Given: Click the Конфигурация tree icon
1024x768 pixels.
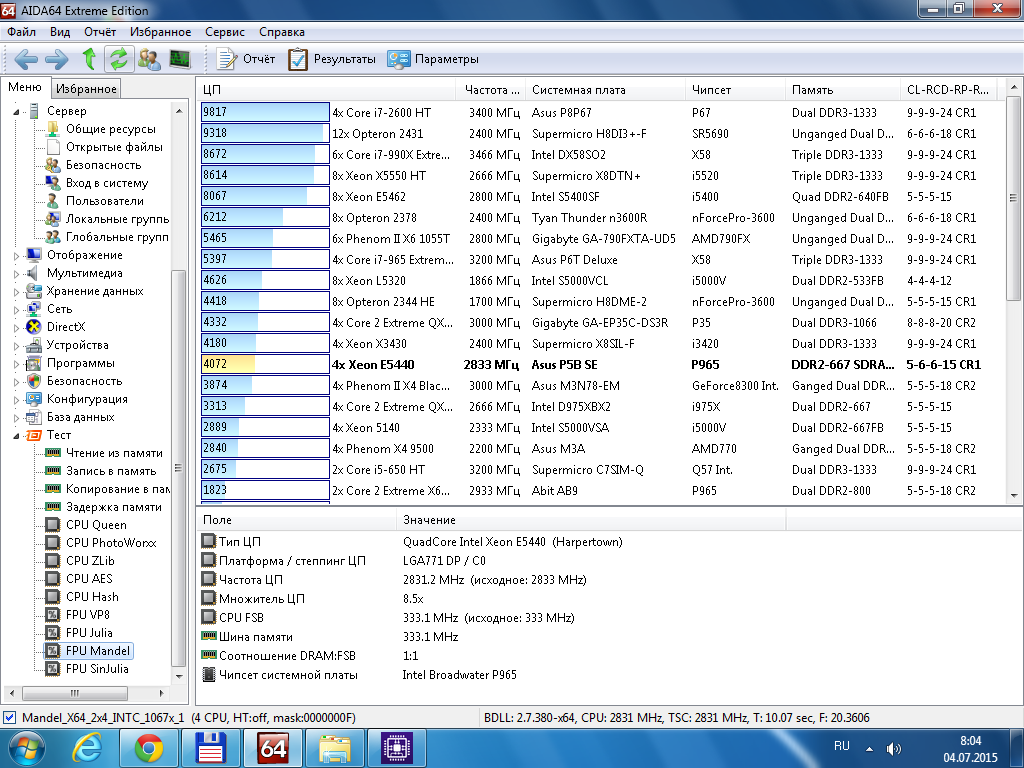Looking at the screenshot, I should pyautogui.click(x=34, y=399).
